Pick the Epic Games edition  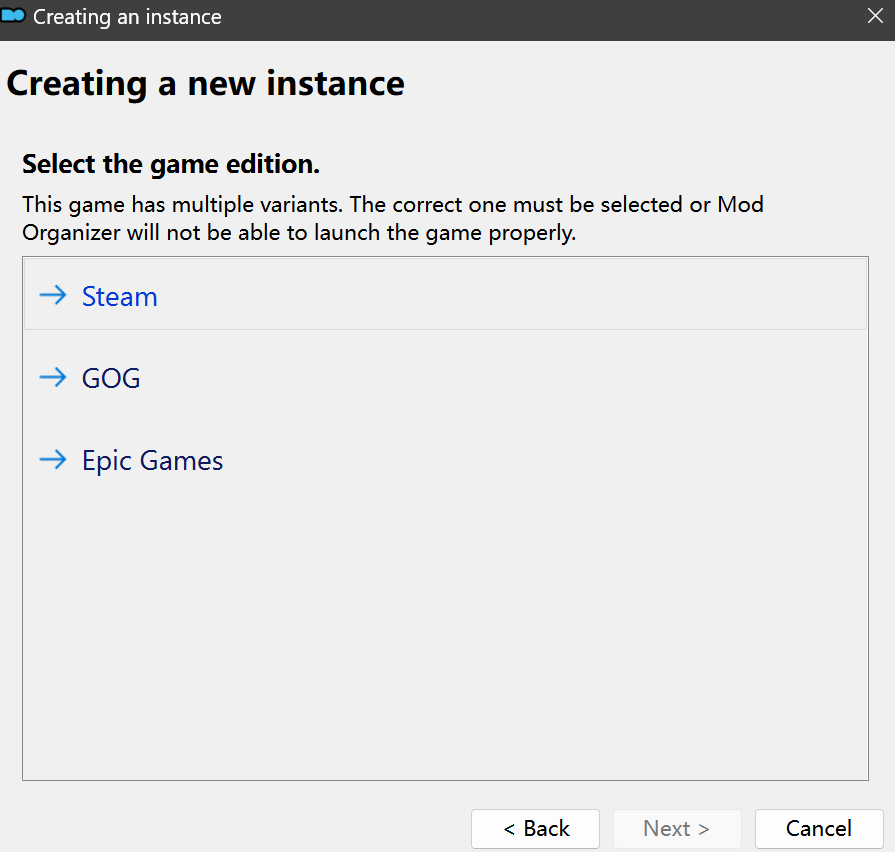point(445,459)
